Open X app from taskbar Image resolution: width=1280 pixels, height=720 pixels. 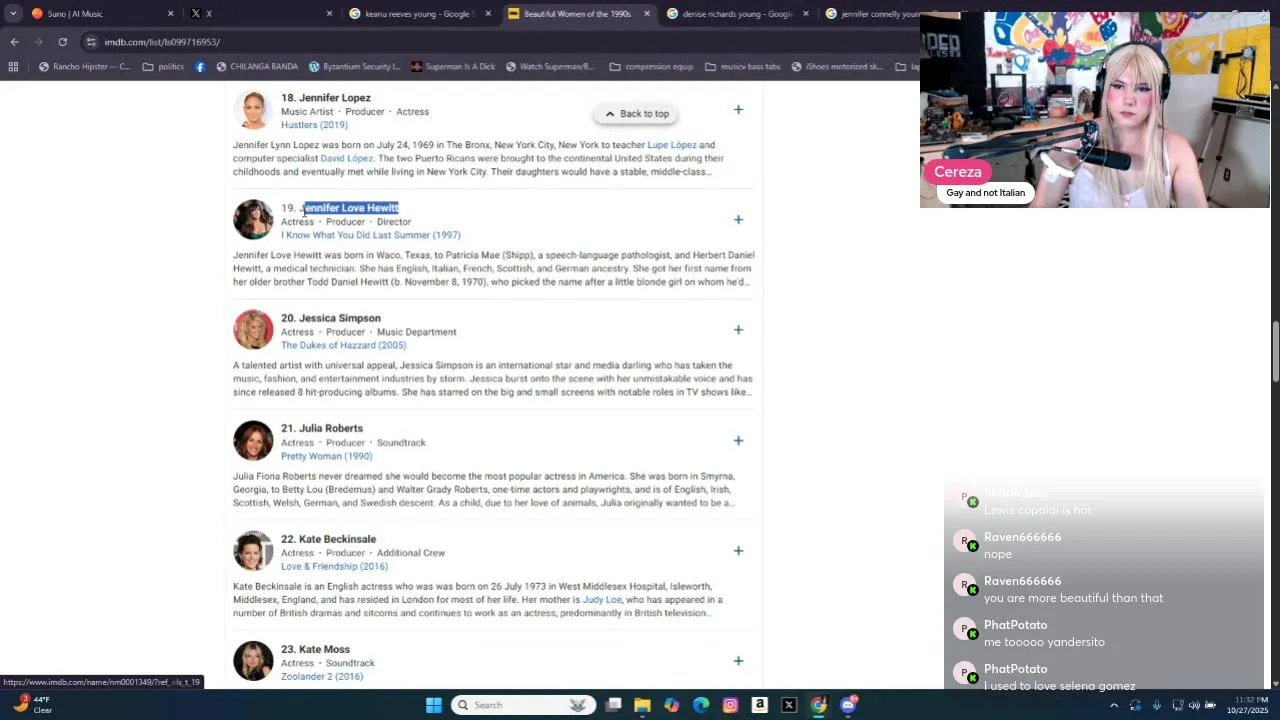789,705
